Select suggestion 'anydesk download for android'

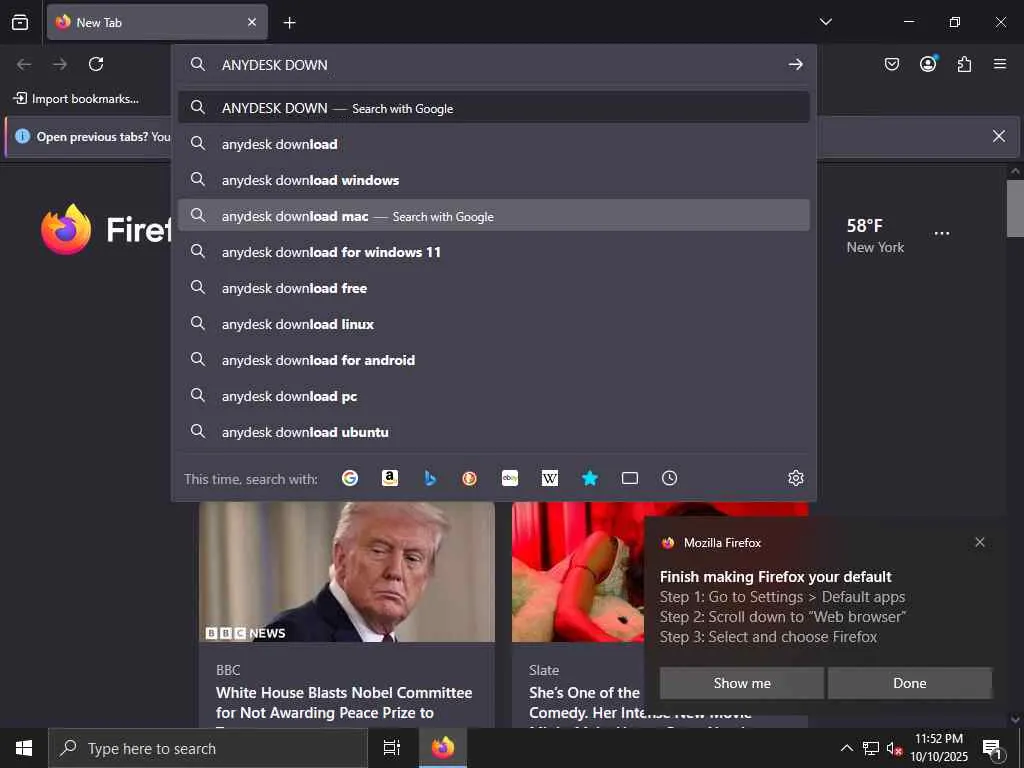pos(494,360)
